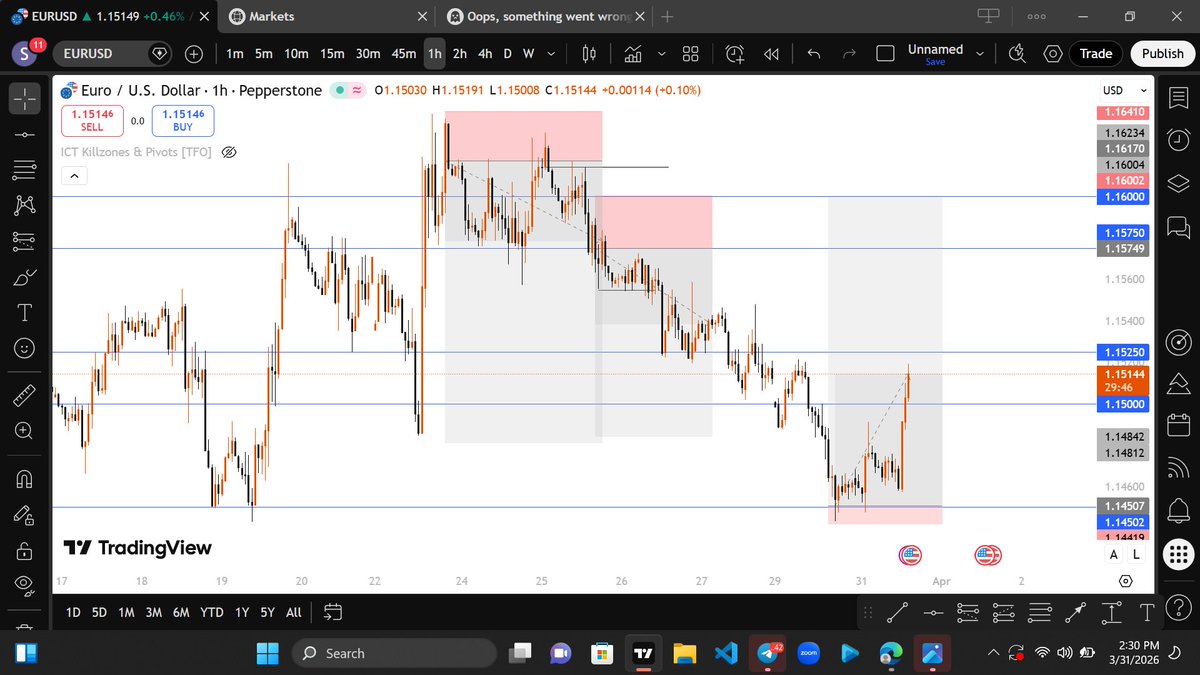Open the pattern drawing tools
This screenshot has width=1200, height=675.
tap(25, 205)
